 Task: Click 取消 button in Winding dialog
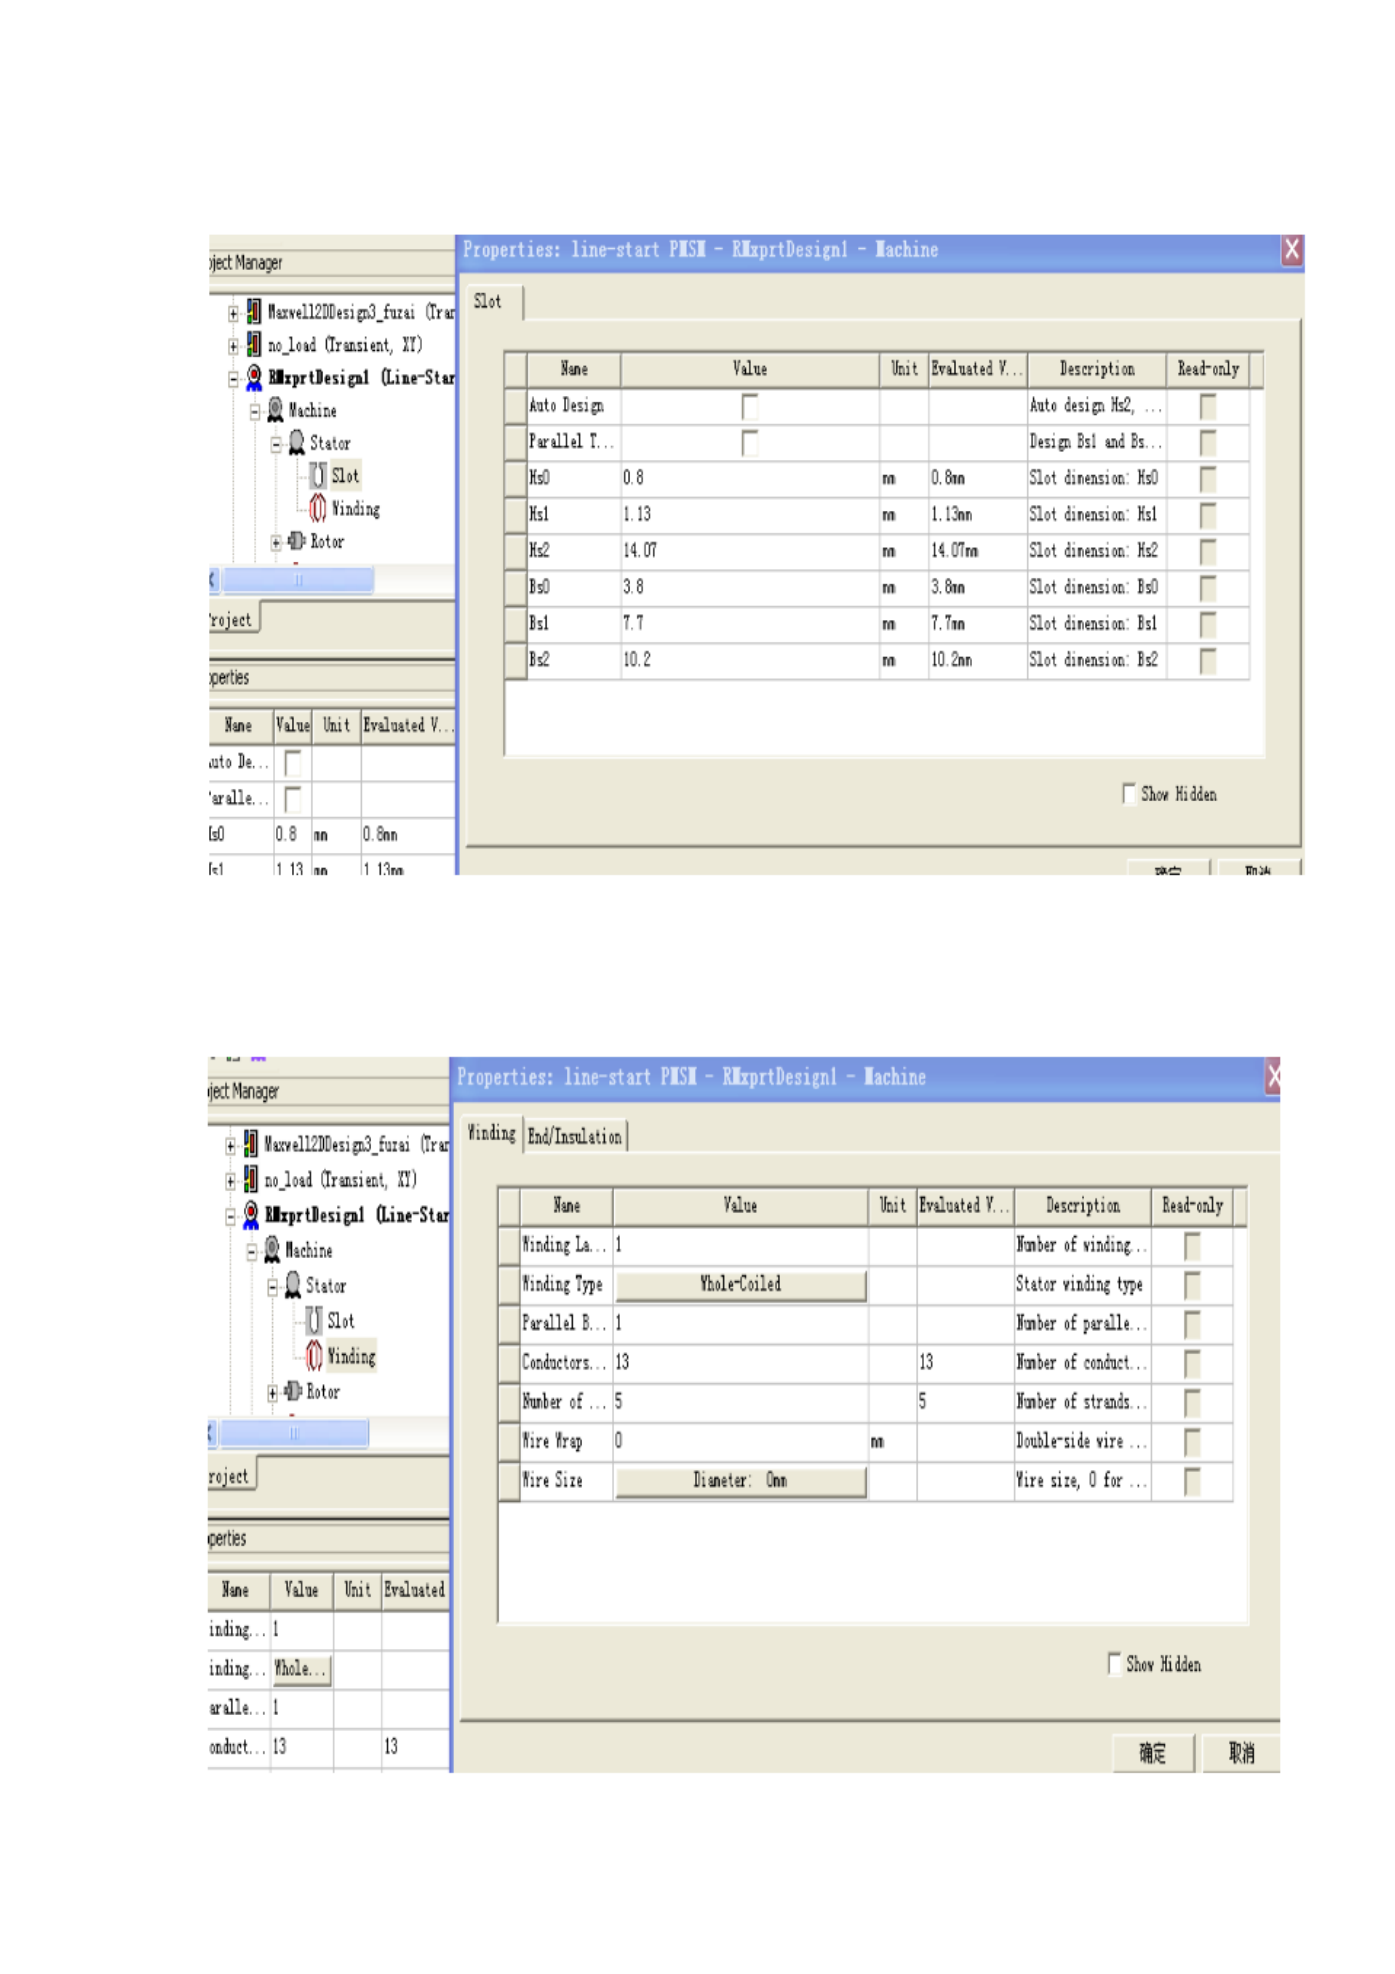point(1241,1752)
